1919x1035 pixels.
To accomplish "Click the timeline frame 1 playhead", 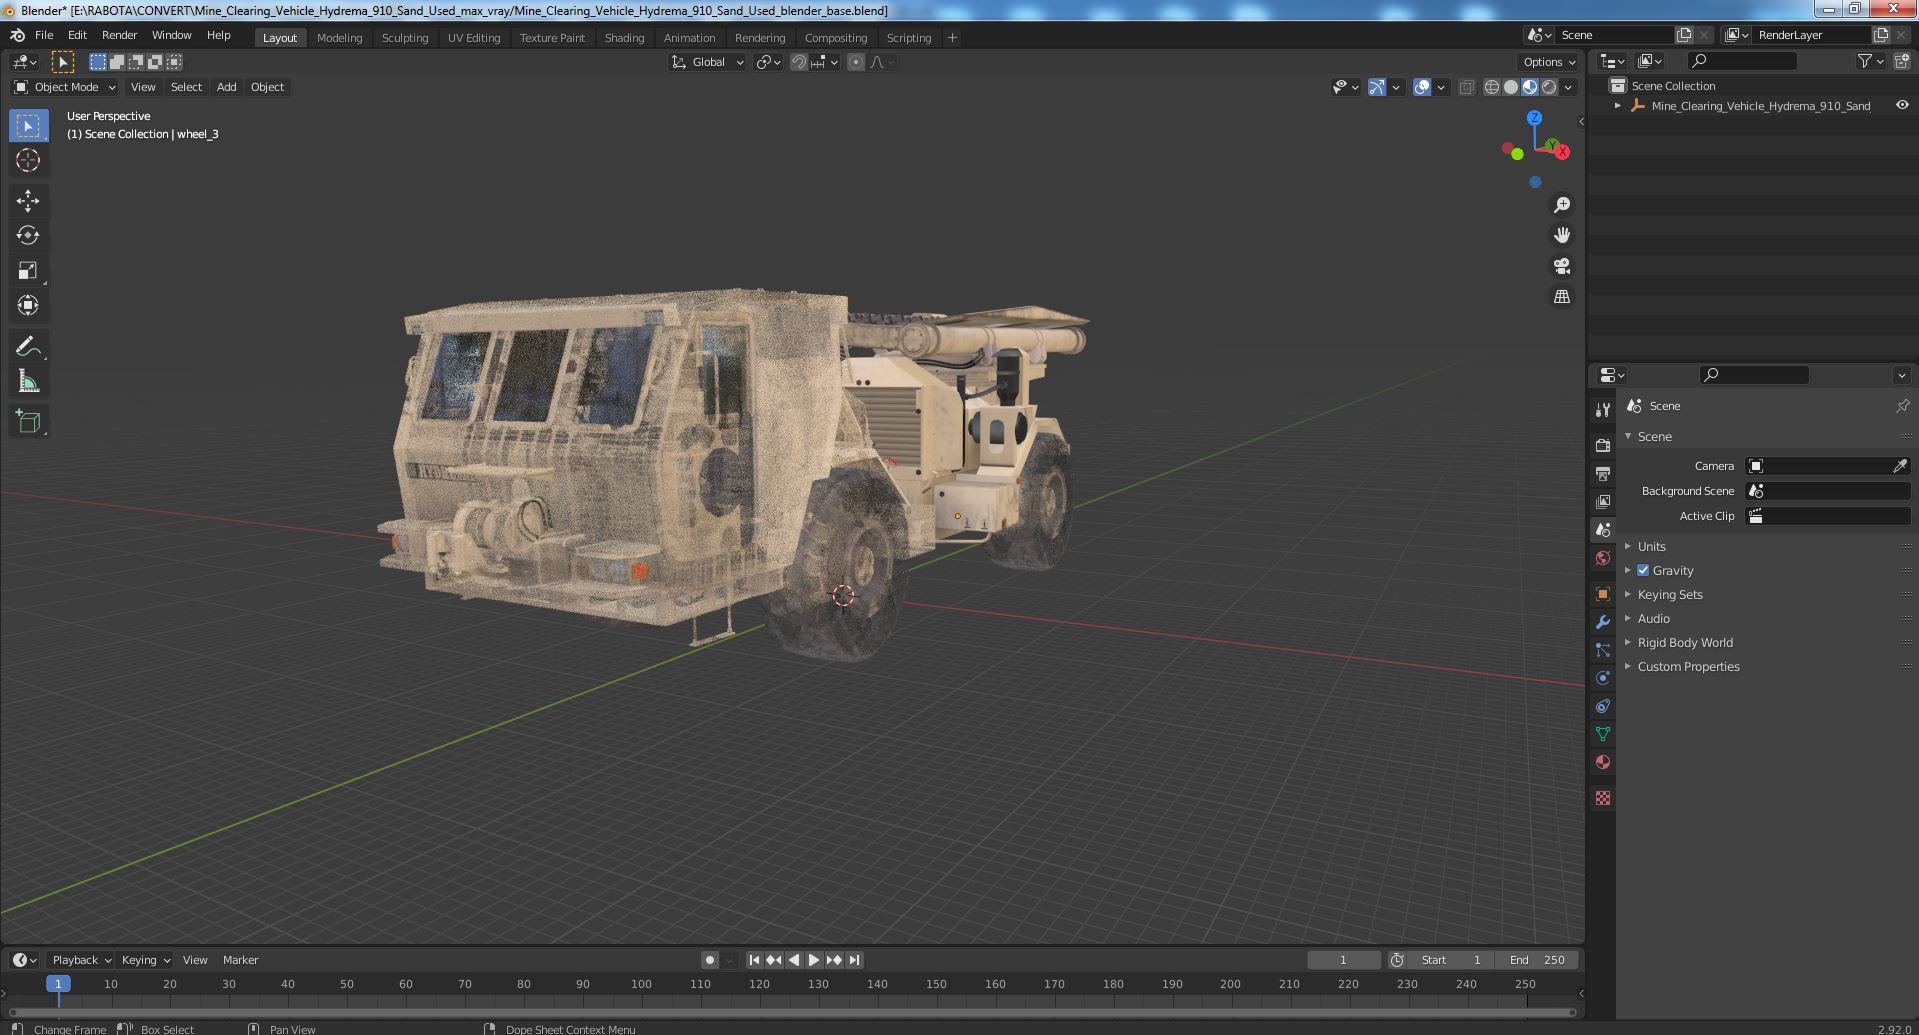I will (x=58, y=984).
